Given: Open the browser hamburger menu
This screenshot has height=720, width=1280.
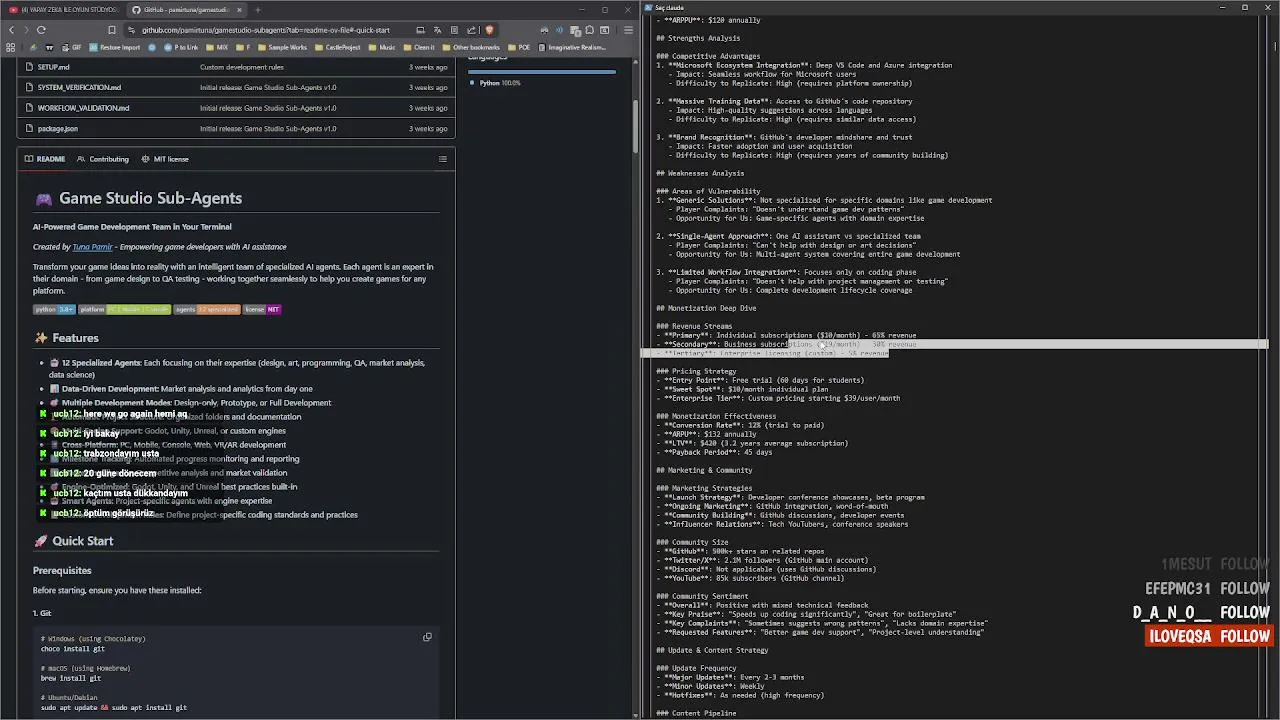Looking at the screenshot, I should pos(629,30).
